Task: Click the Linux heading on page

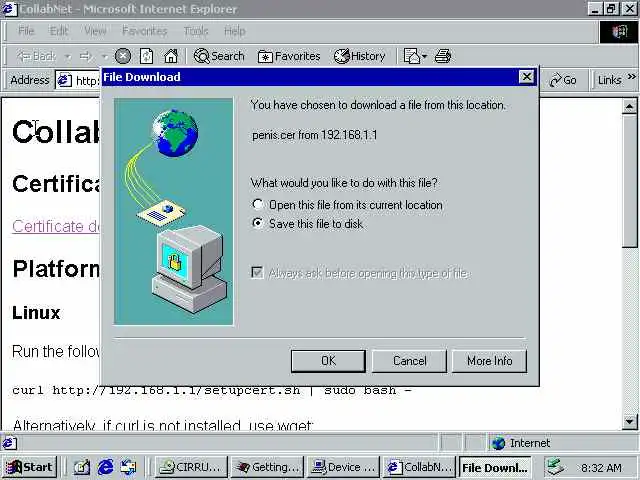Action: (36, 312)
